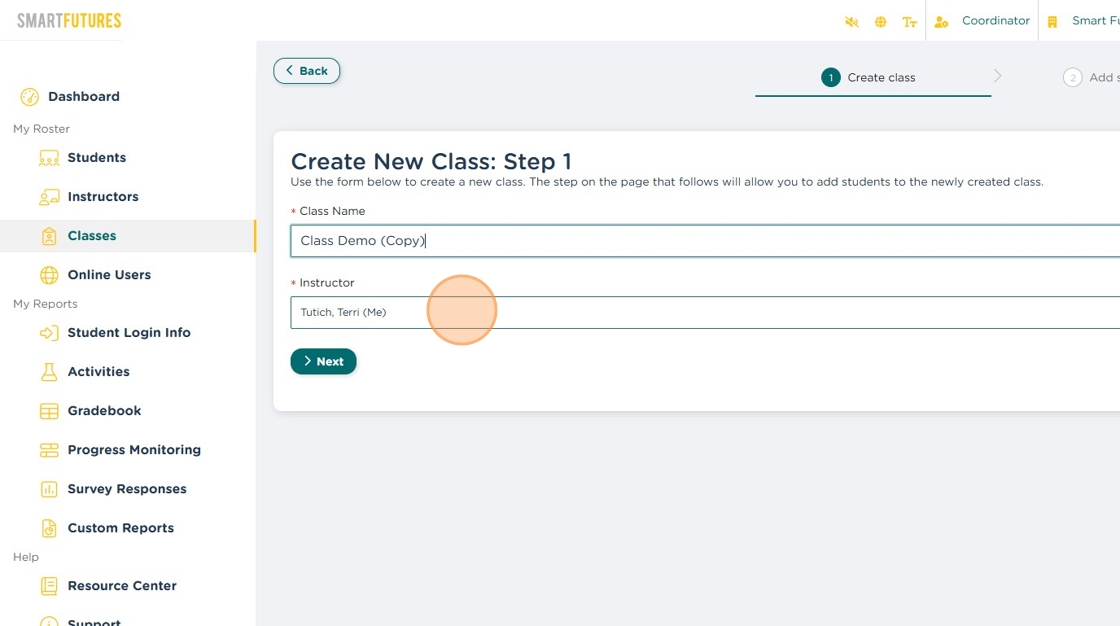Open the Coordinator role menu
The height and width of the screenshot is (626, 1120).
994,21
